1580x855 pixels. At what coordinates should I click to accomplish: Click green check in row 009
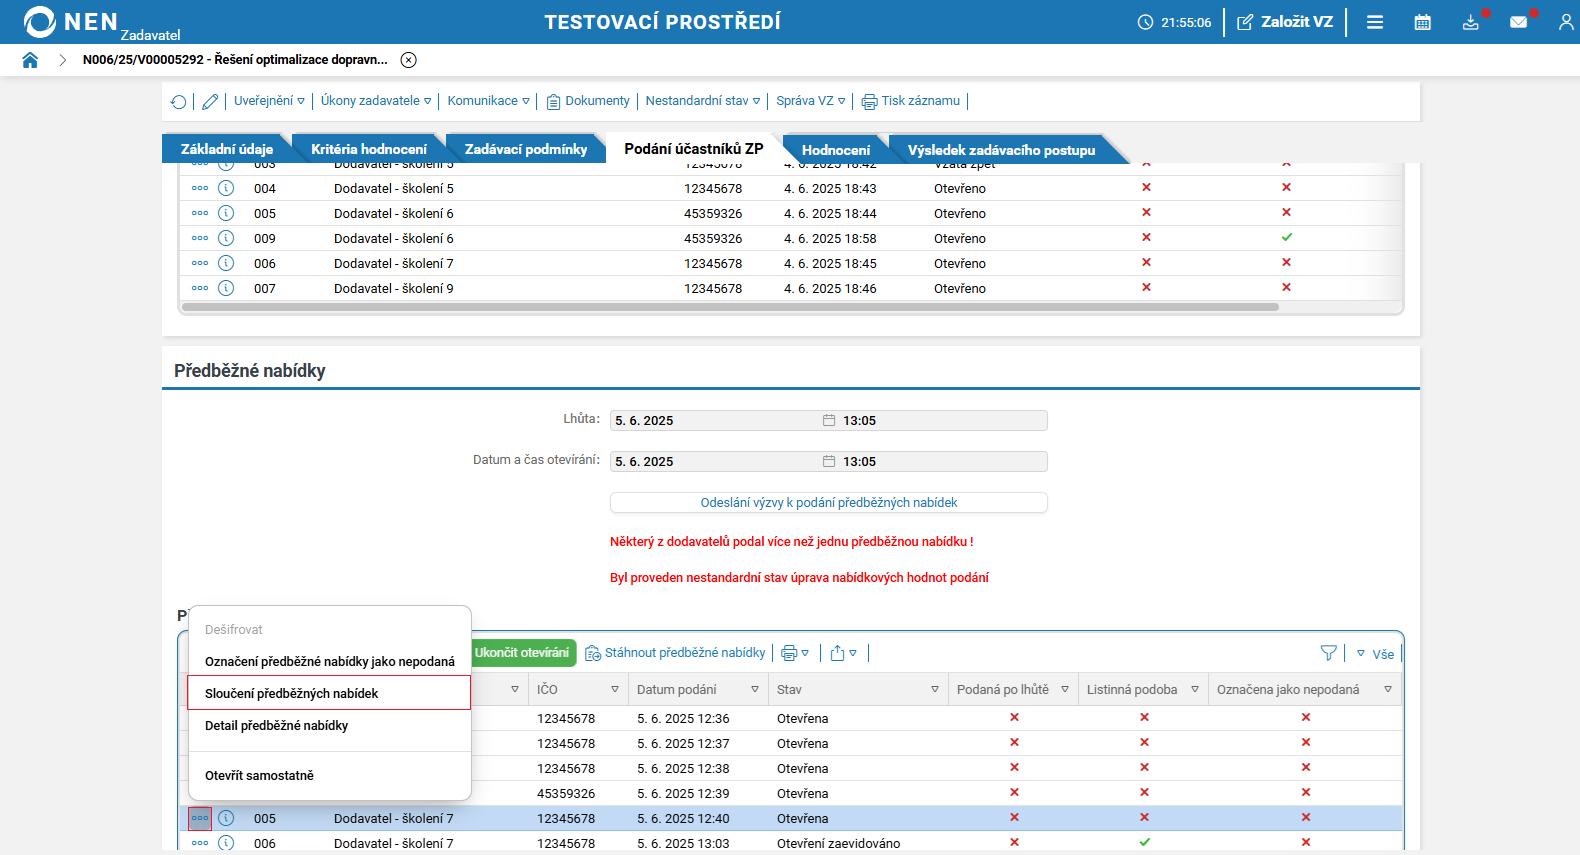click(1287, 237)
